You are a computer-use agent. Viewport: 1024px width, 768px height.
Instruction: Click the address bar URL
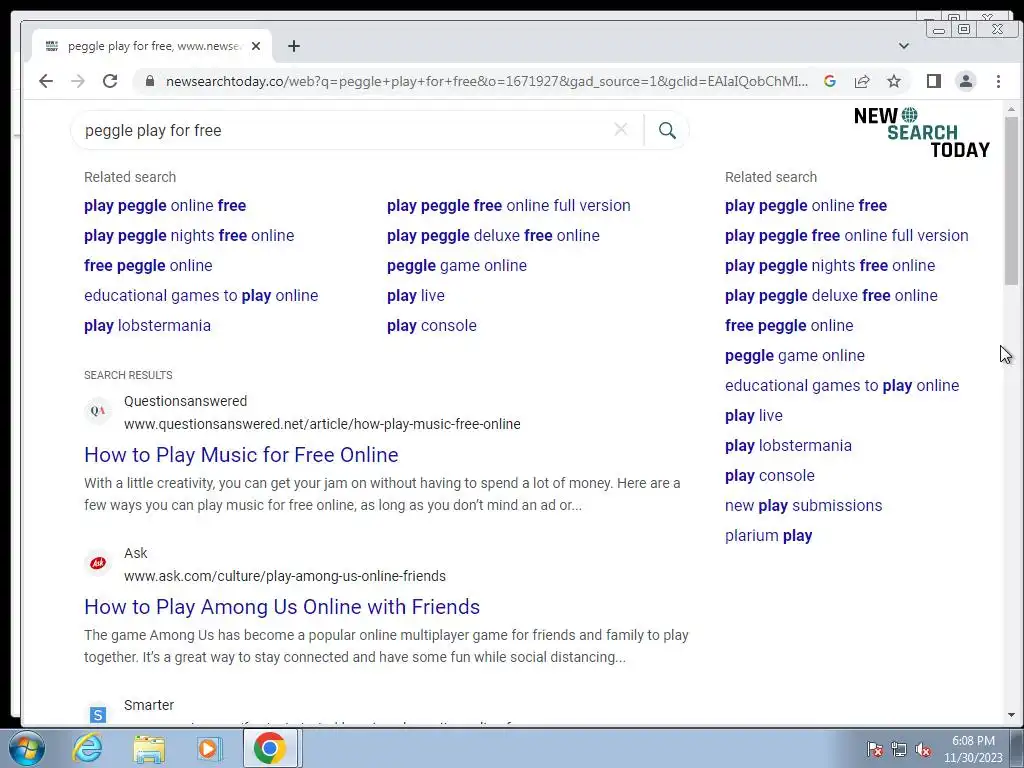487,81
